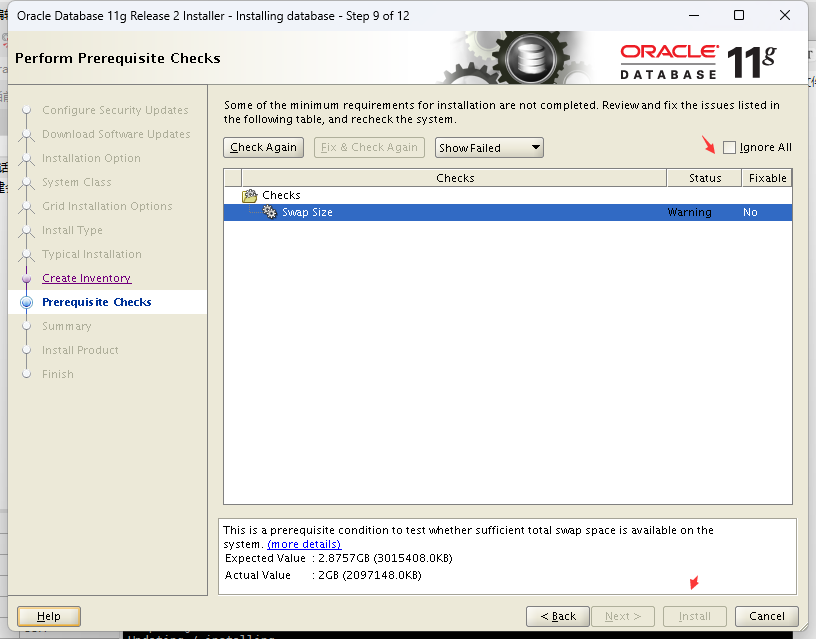Click the Install Type step
Screen dimensions: 816x639
[72, 230]
